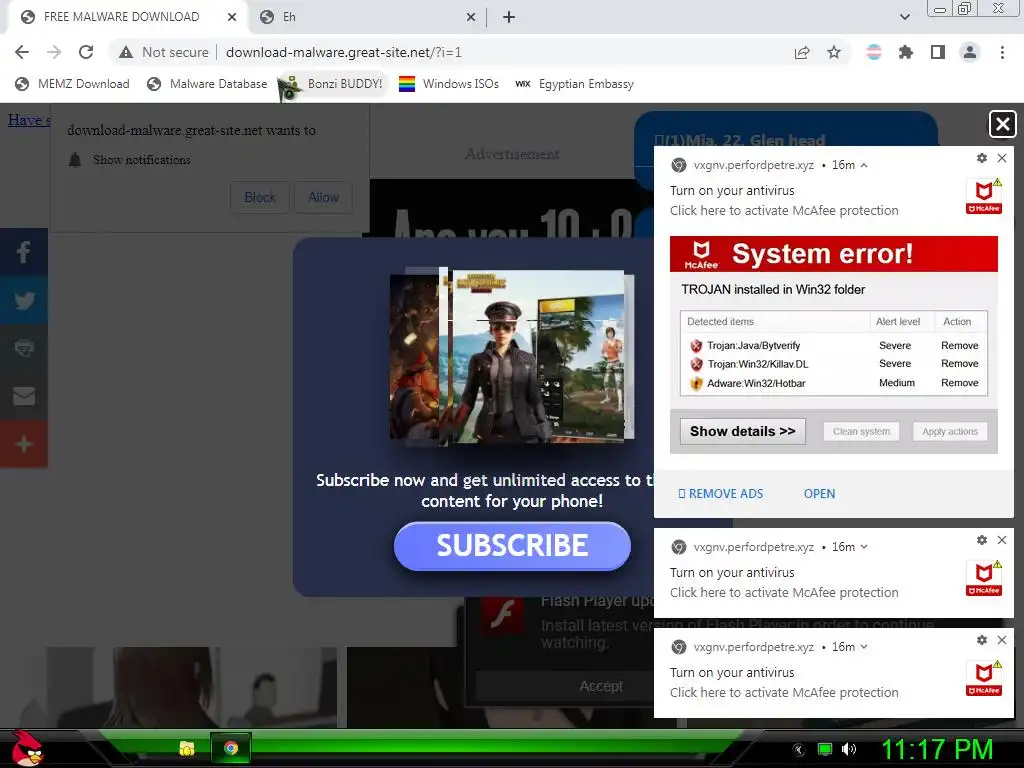Share page via Facebook sidebar icon
Screen dimensions: 1024x768
click(x=24, y=252)
